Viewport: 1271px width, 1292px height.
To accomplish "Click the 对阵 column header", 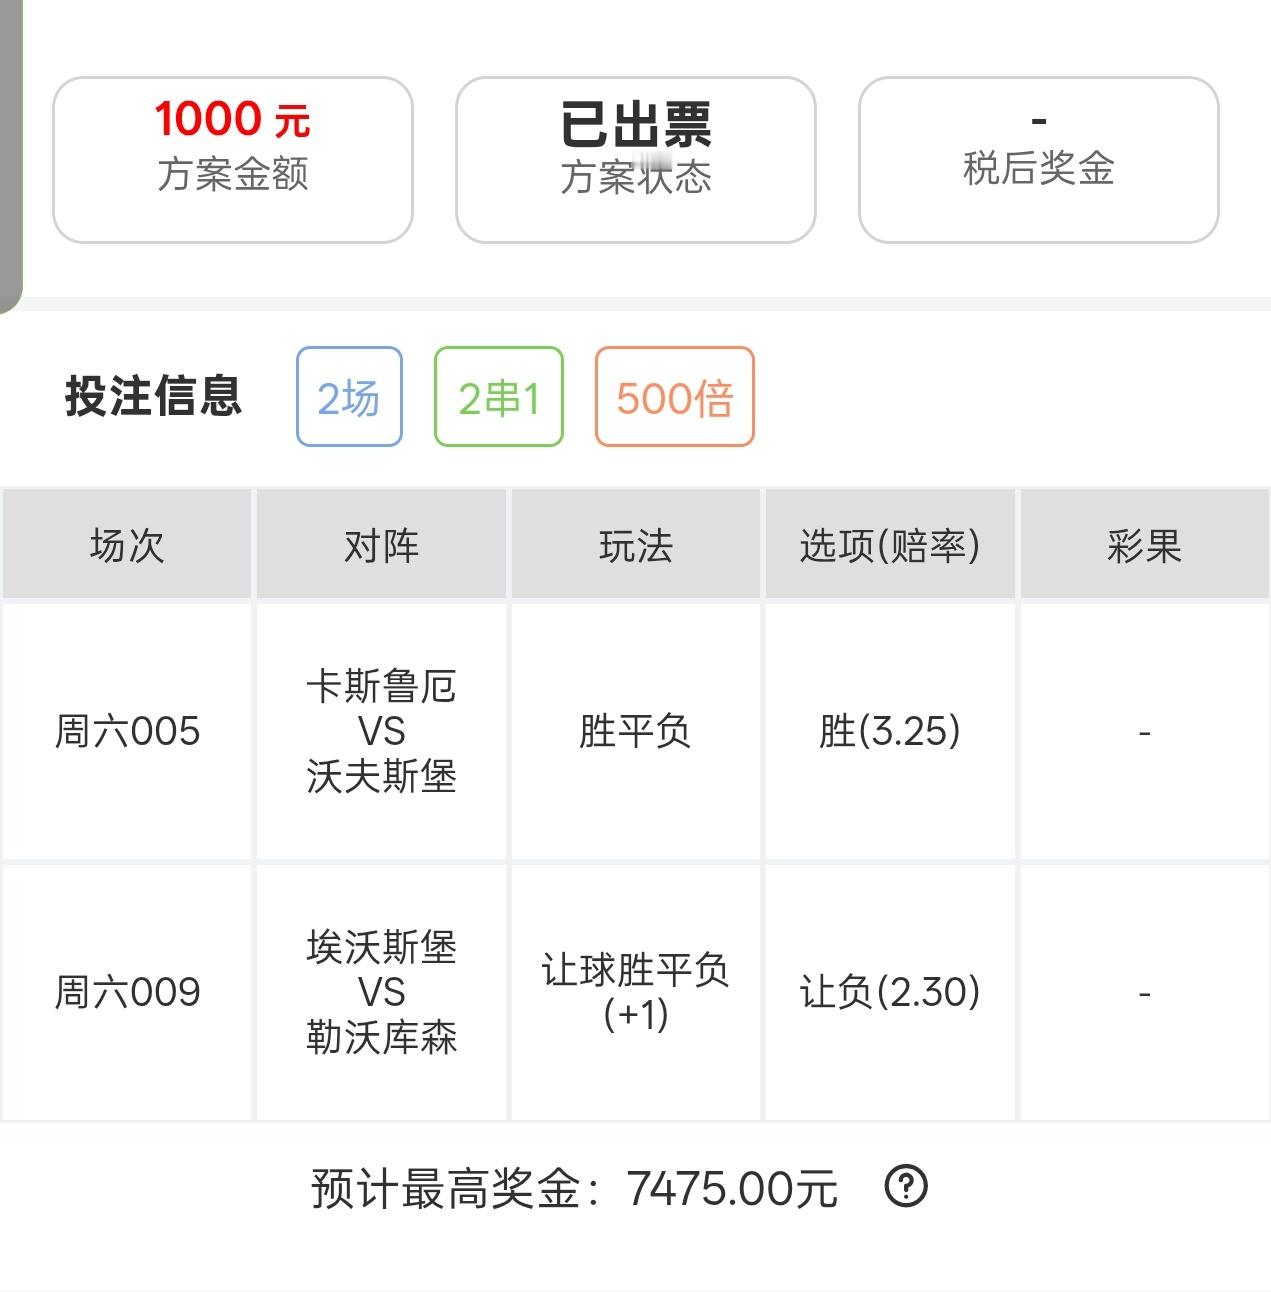I will click(381, 545).
